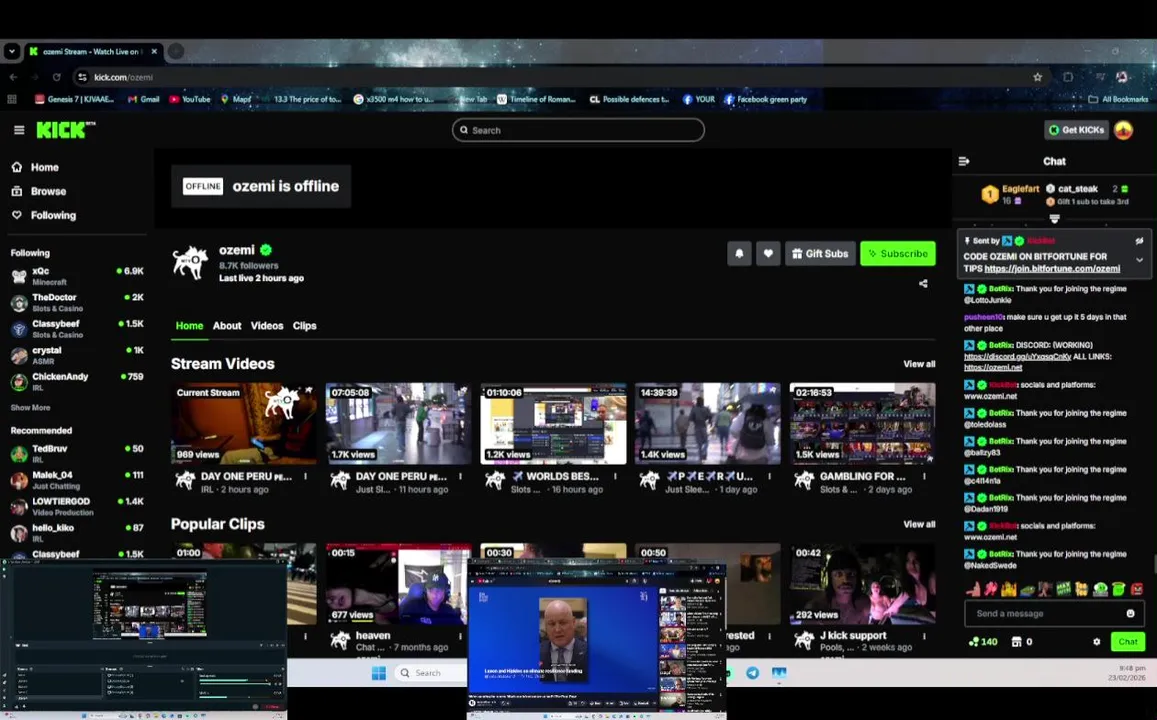Switch to the Videos tab
This screenshot has height=720, width=1157.
coord(266,325)
